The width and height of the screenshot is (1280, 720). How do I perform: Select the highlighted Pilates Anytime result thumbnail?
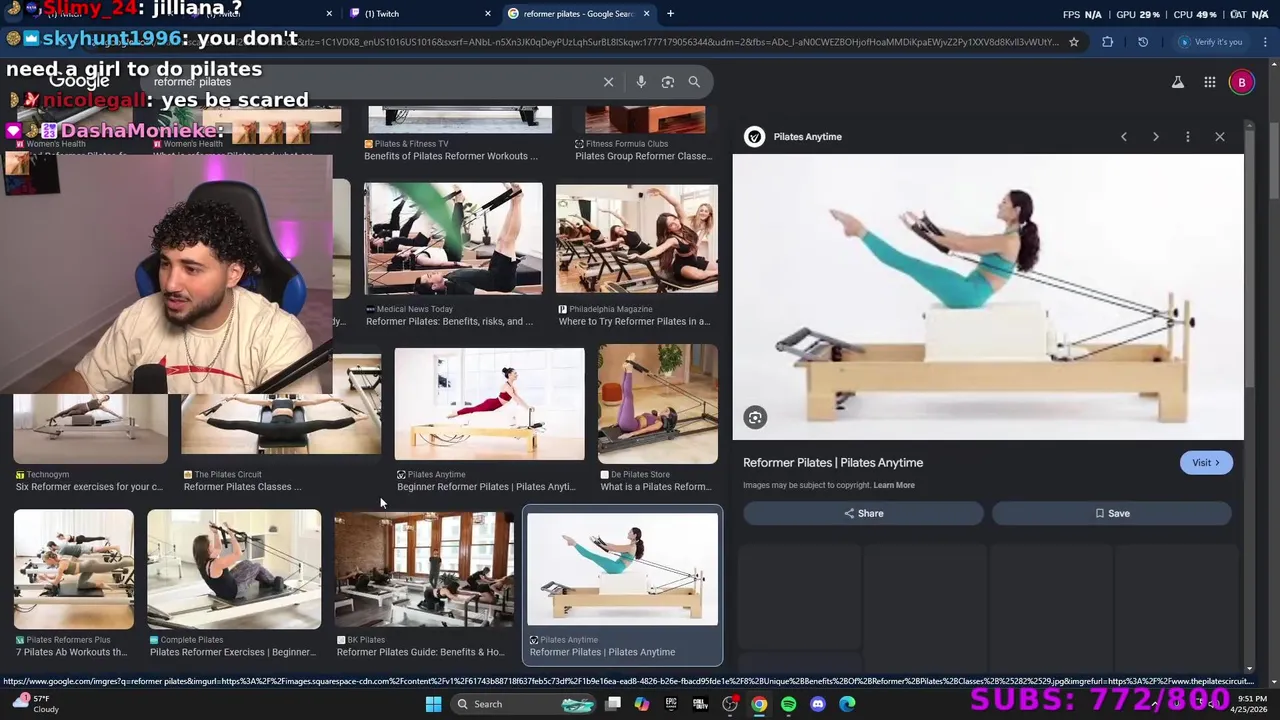622,569
